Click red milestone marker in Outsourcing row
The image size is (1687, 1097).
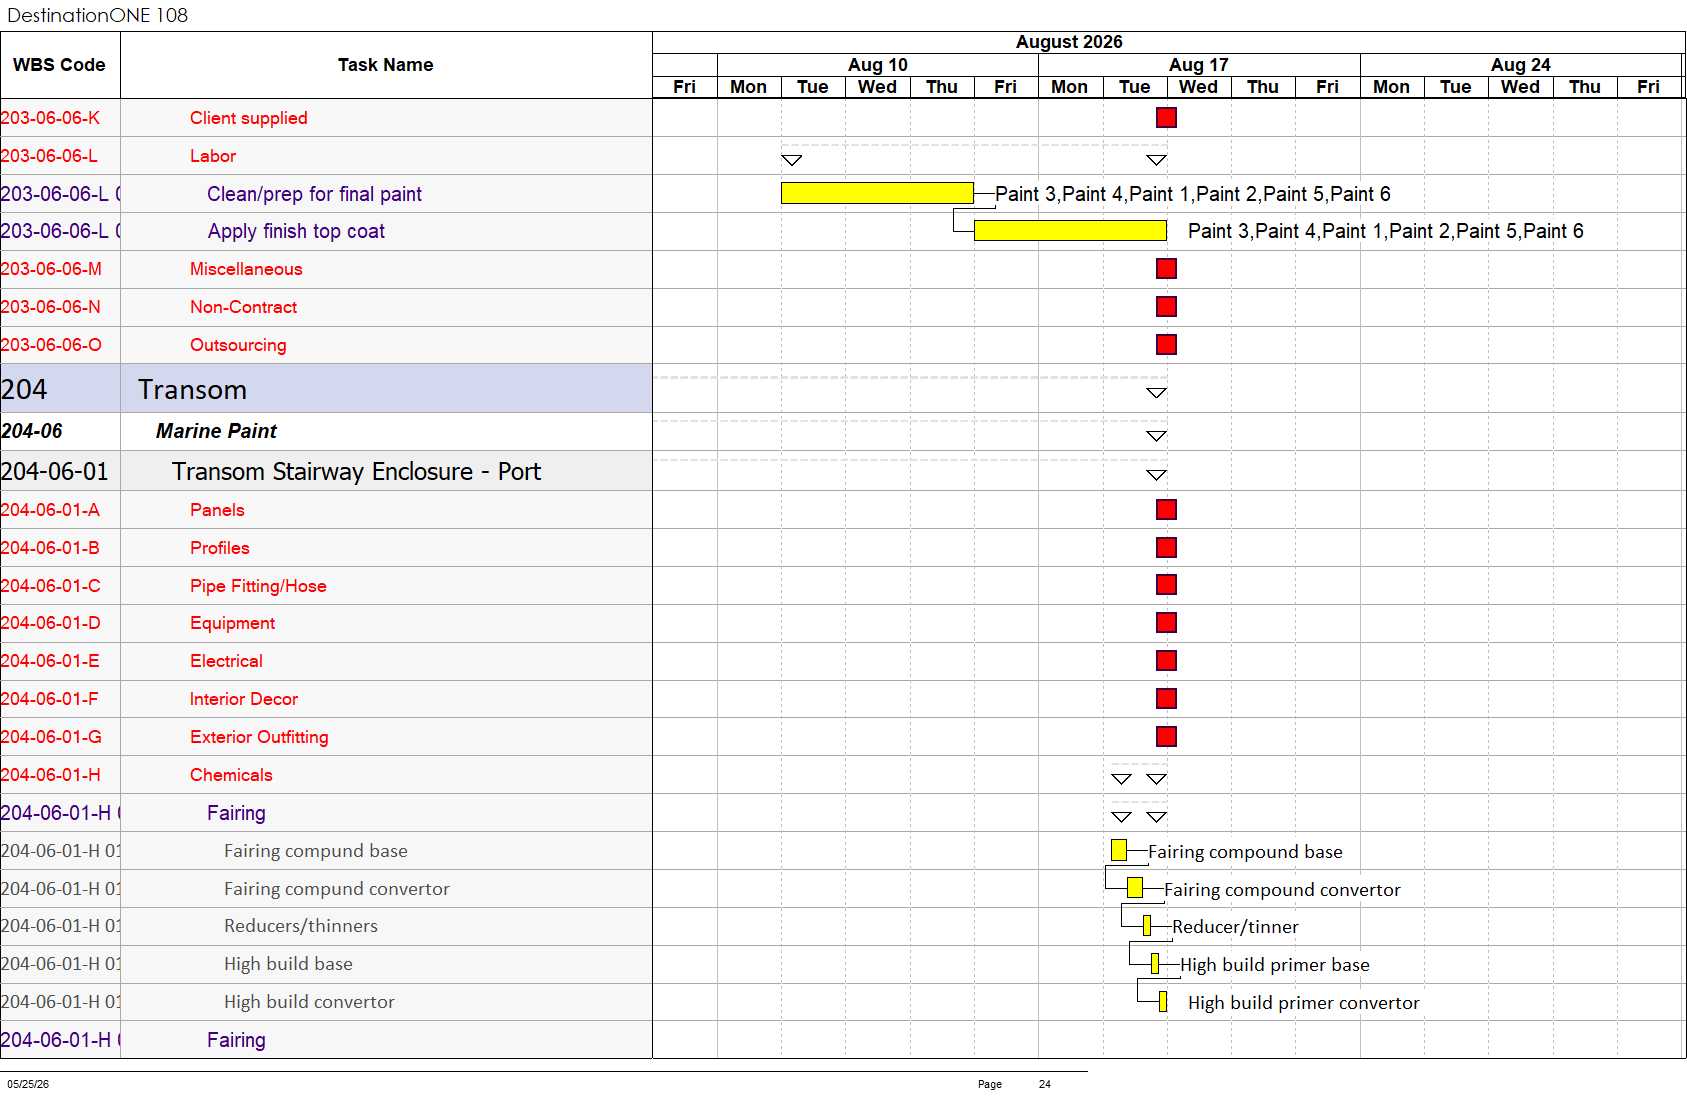[x=1166, y=345]
